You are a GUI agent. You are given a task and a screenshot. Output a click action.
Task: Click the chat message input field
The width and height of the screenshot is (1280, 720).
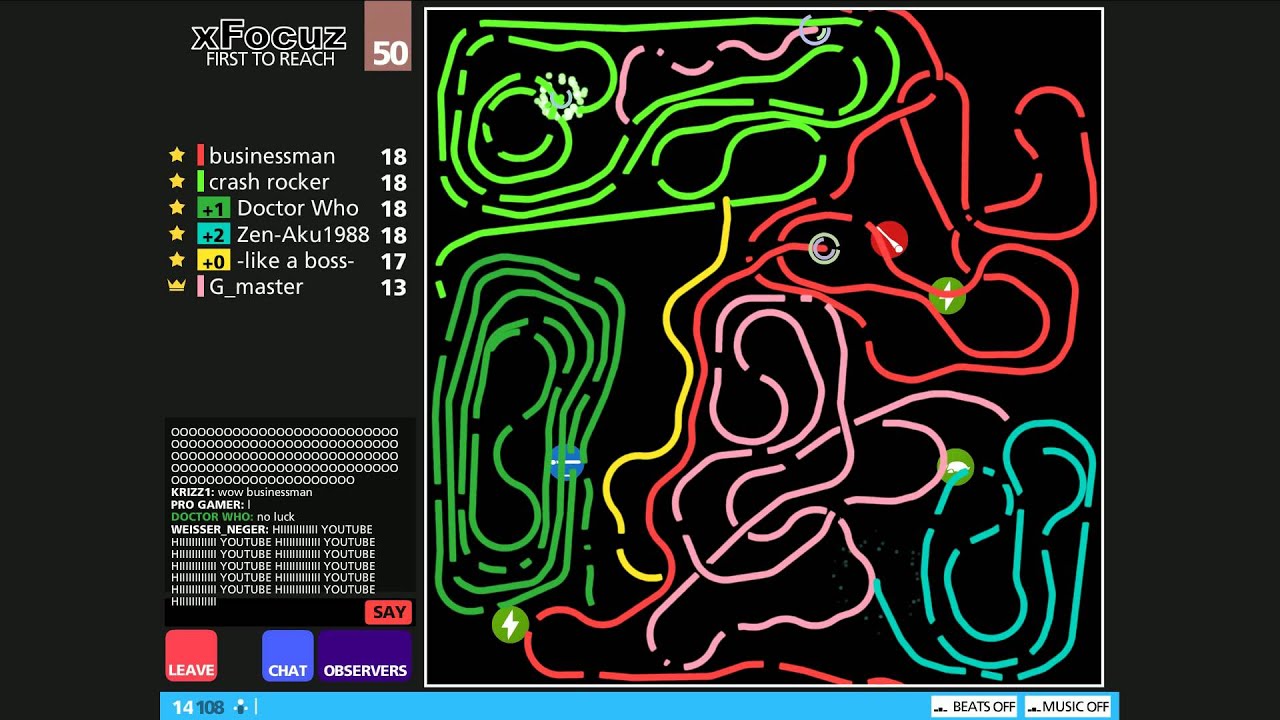tap(265, 612)
